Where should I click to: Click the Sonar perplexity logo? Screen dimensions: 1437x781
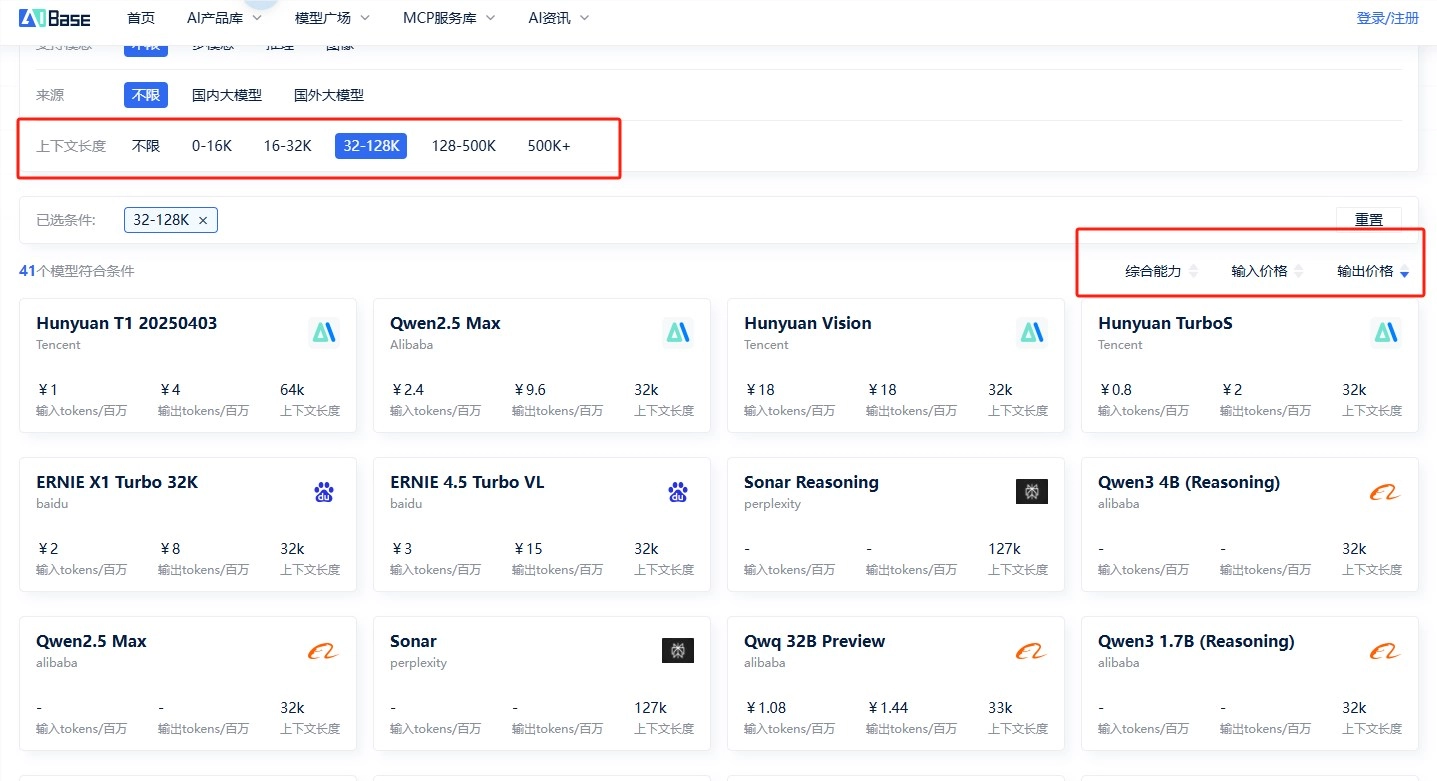tap(678, 650)
